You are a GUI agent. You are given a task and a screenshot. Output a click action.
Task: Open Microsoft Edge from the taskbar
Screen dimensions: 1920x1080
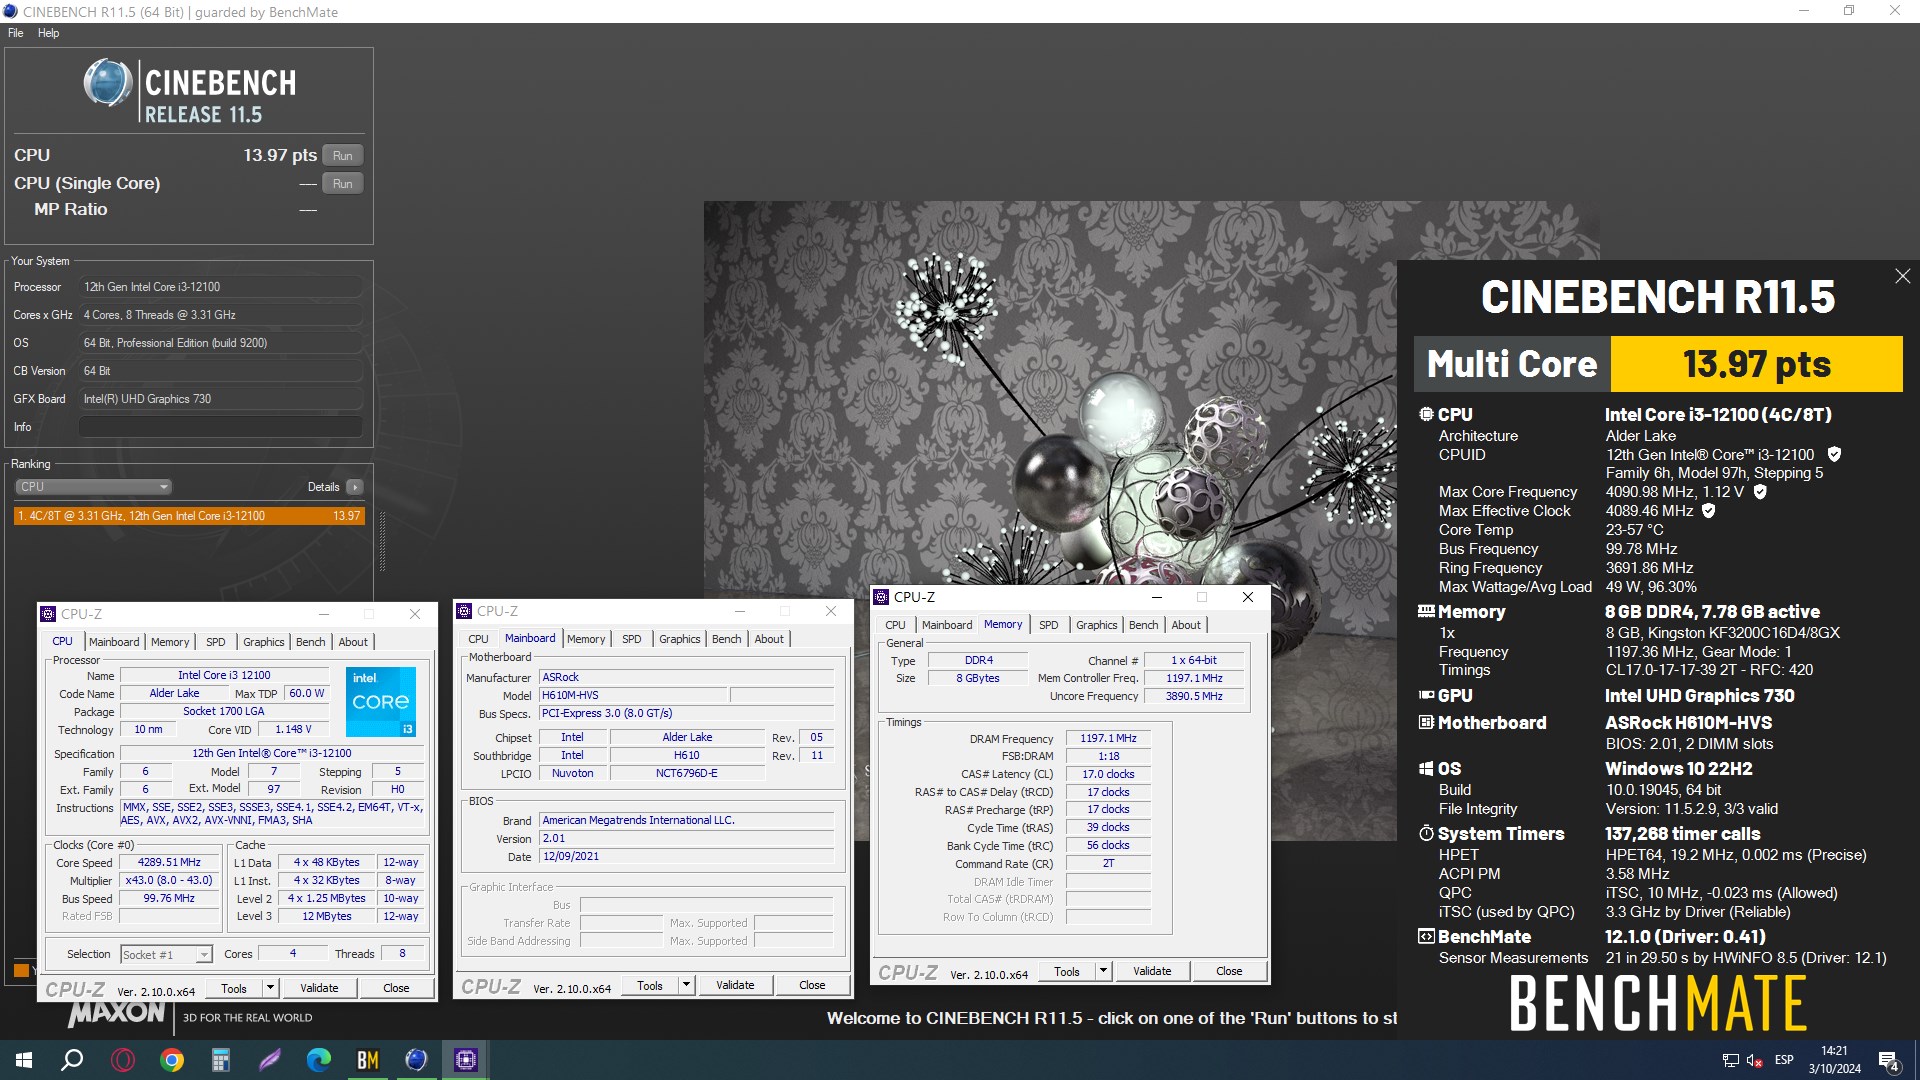(319, 1060)
